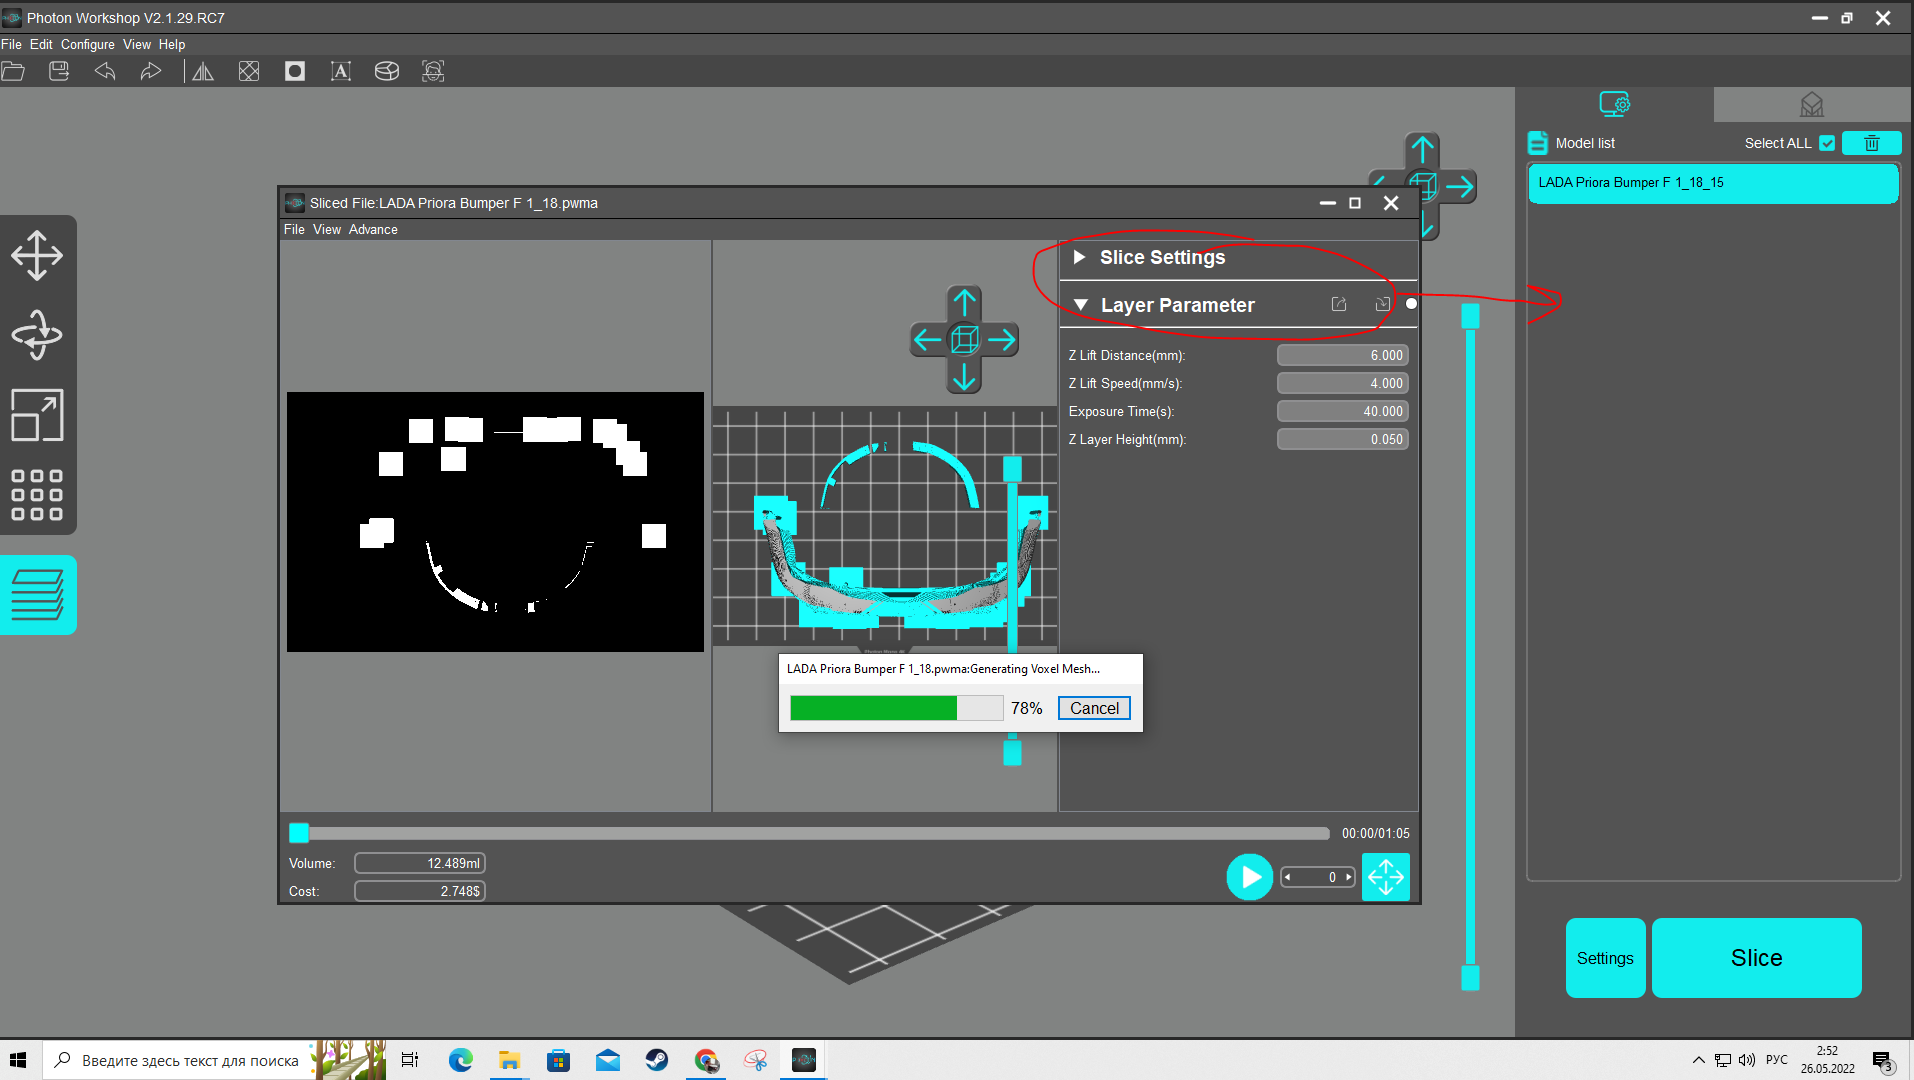Cancel the voxel mesh generation
Image resolution: width=1914 pixels, height=1080 pixels.
click(x=1094, y=708)
